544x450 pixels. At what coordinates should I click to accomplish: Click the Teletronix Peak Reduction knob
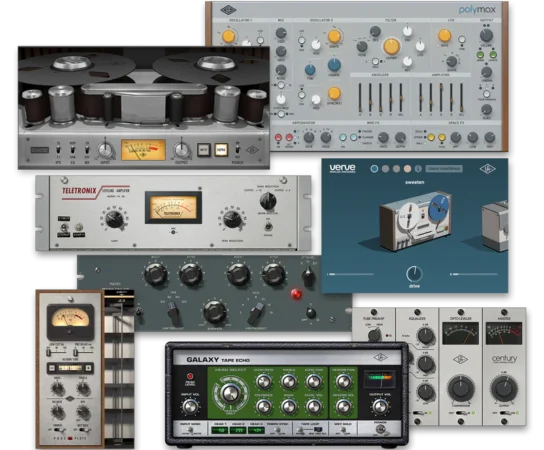(x=232, y=219)
